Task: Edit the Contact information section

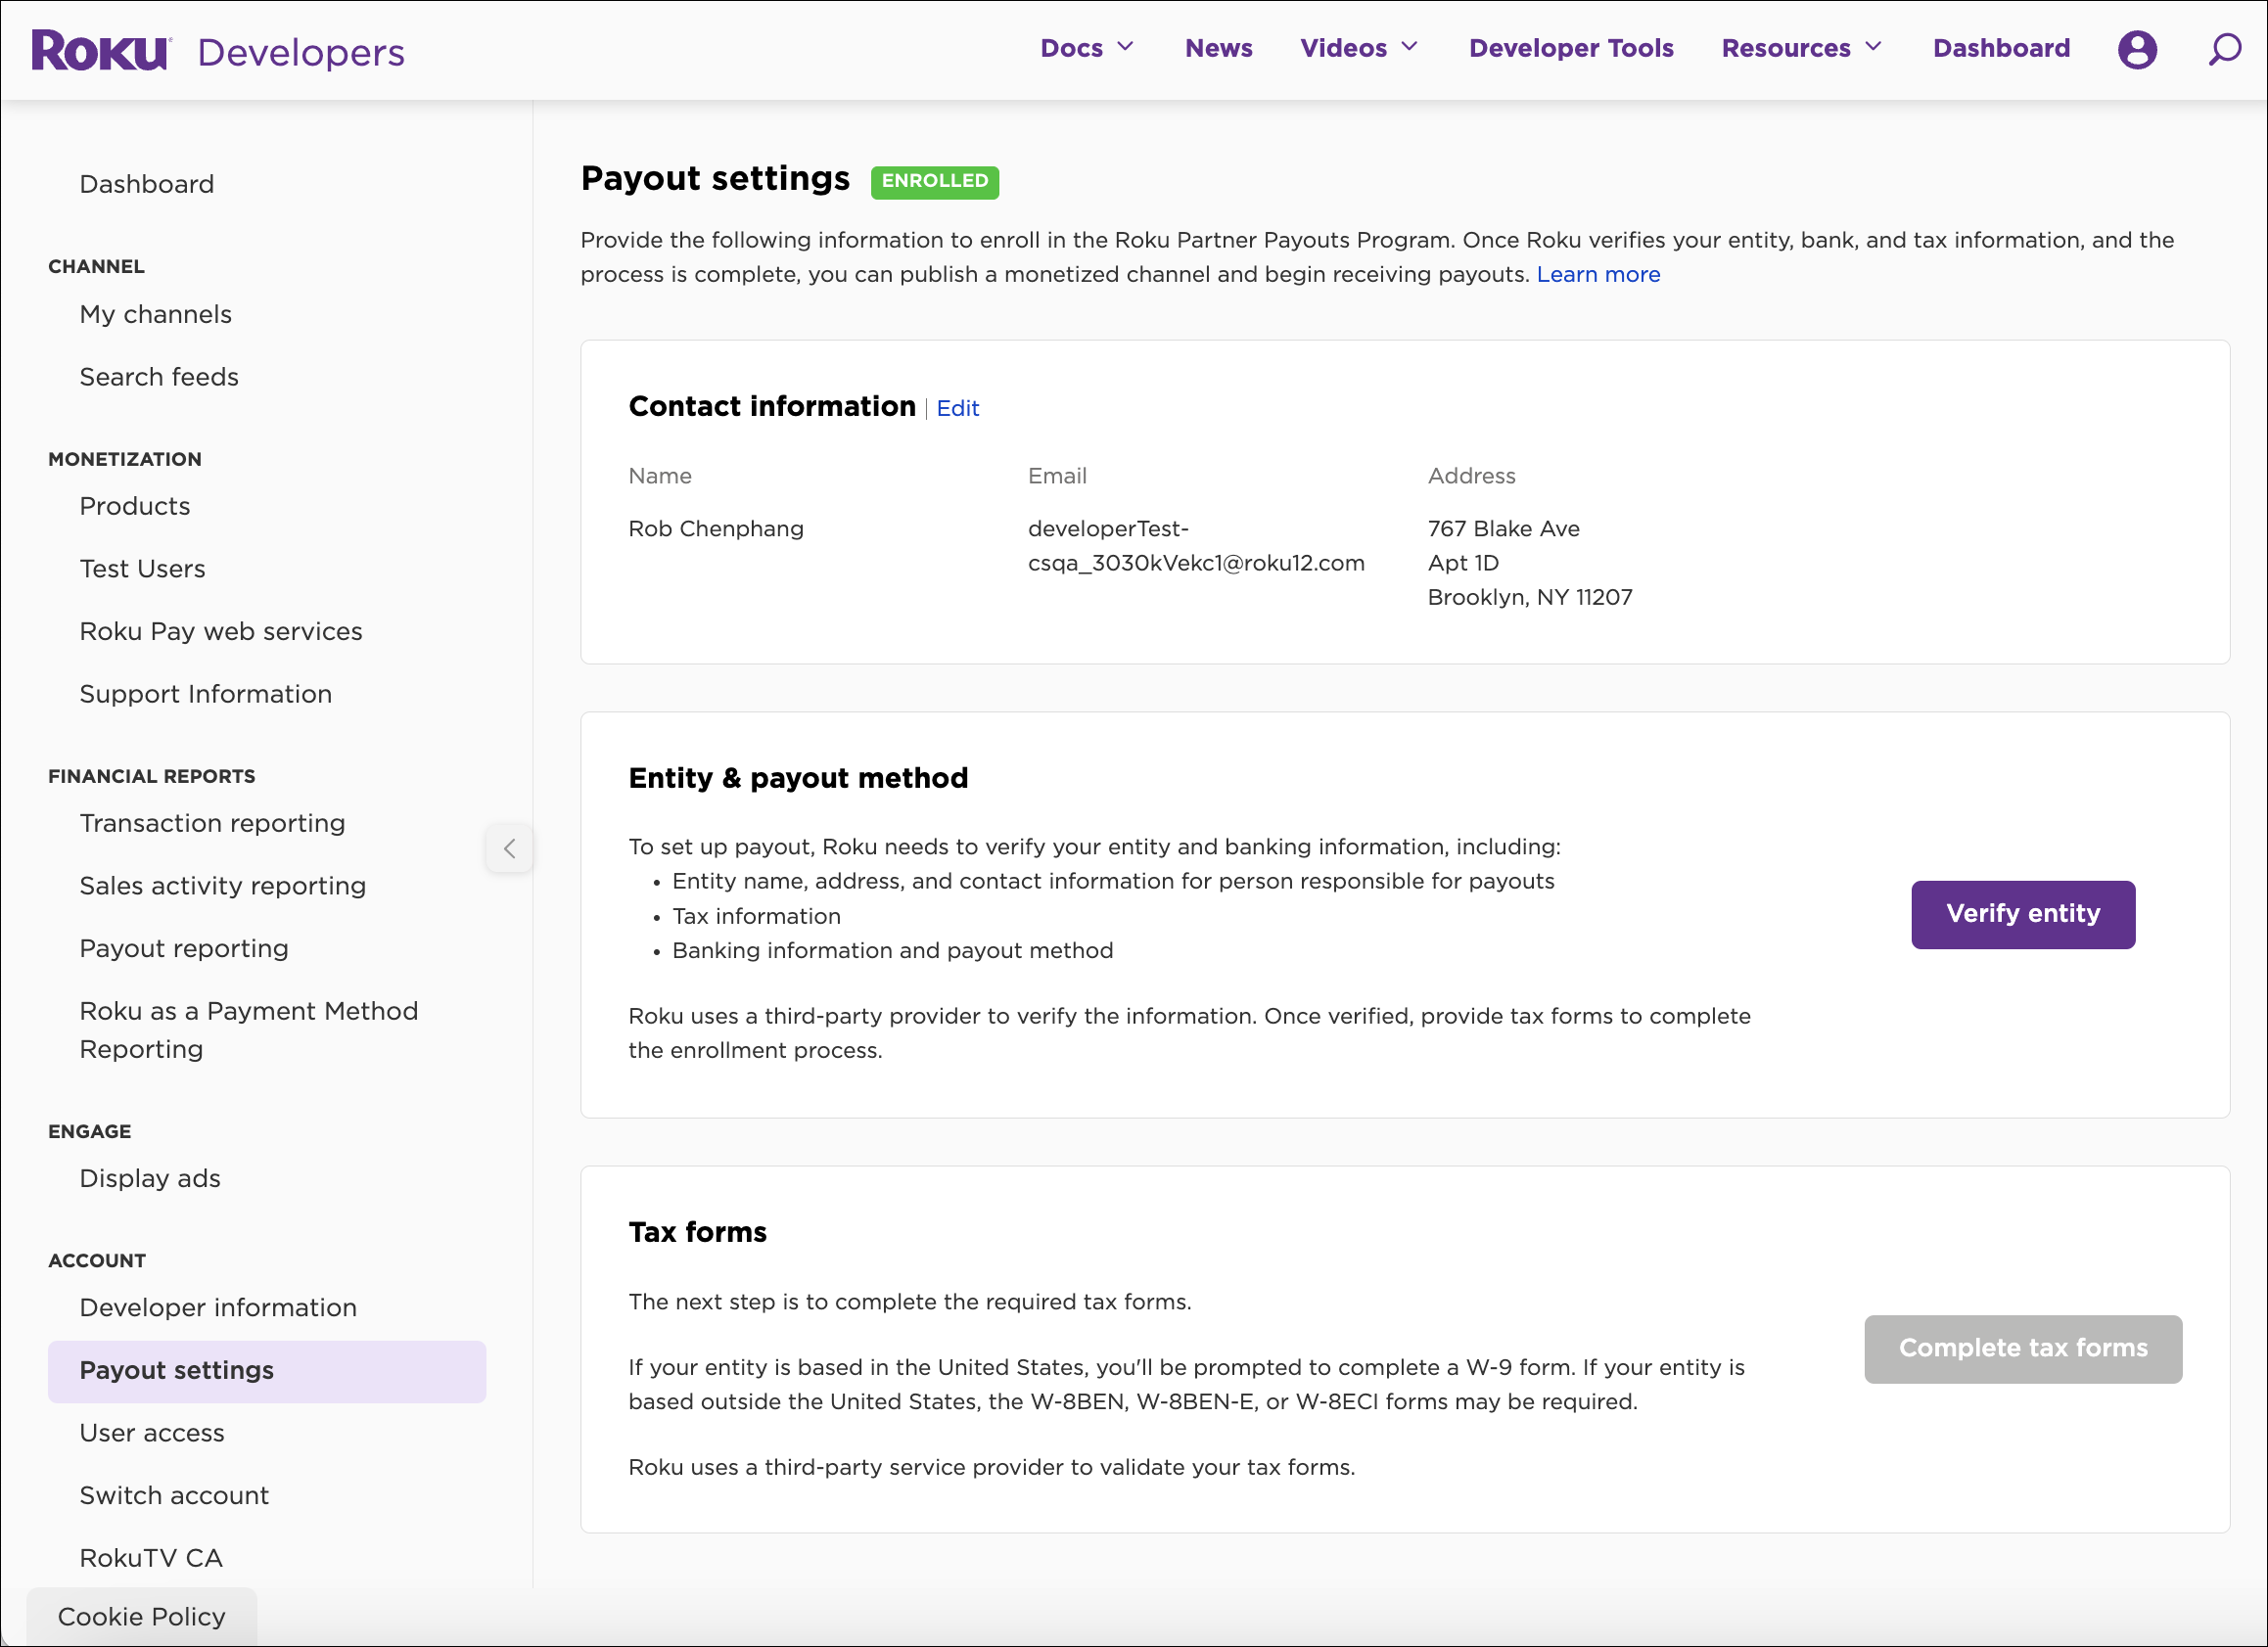Action: 957,408
